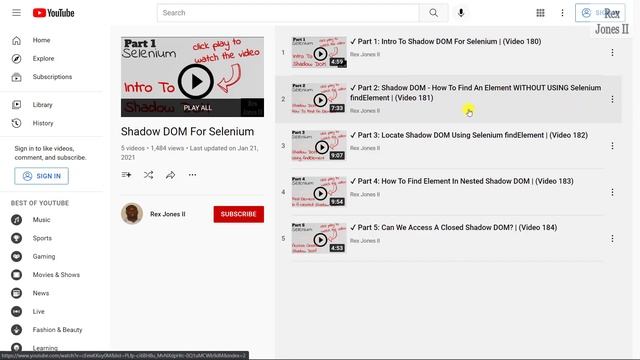This screenshot has width=640, height=360.
Task: Click the red SUBSCRIBE button
Action: pos(239,214)
